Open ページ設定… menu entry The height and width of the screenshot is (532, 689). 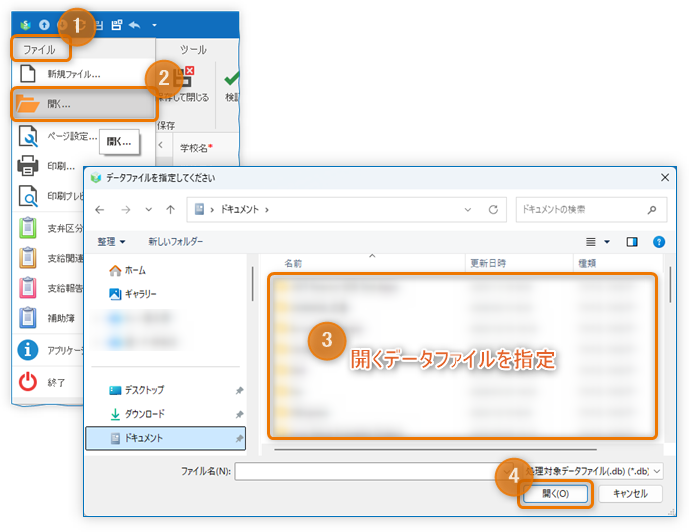72,136
